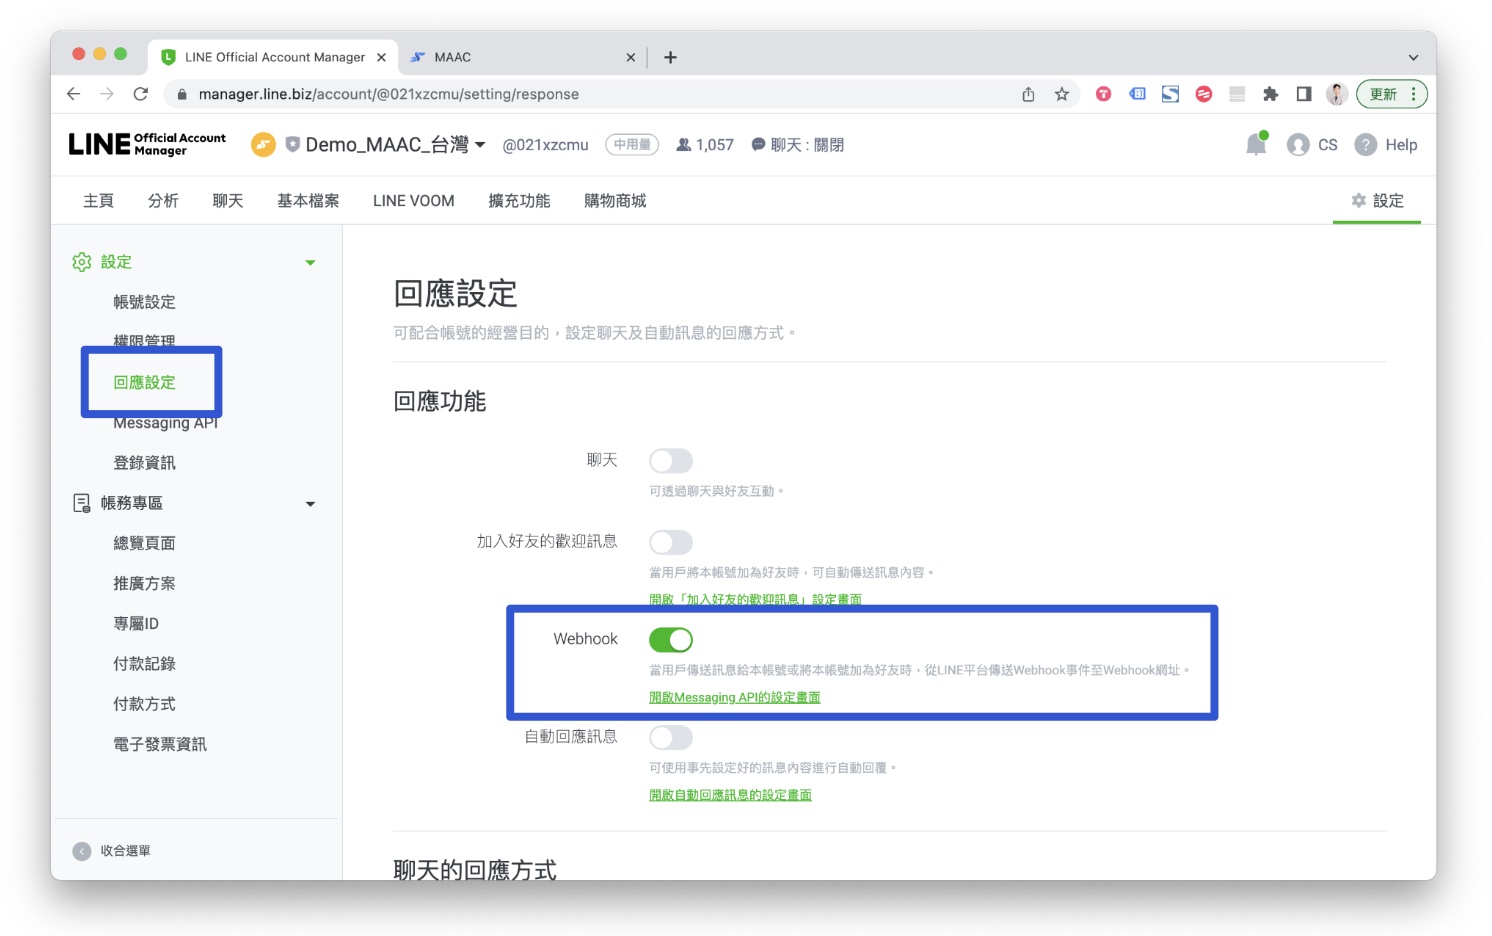Collapse the 帳務專區 sidebar section
The height and width of the screenshot is (936, 1492).
tap(310, 504)
